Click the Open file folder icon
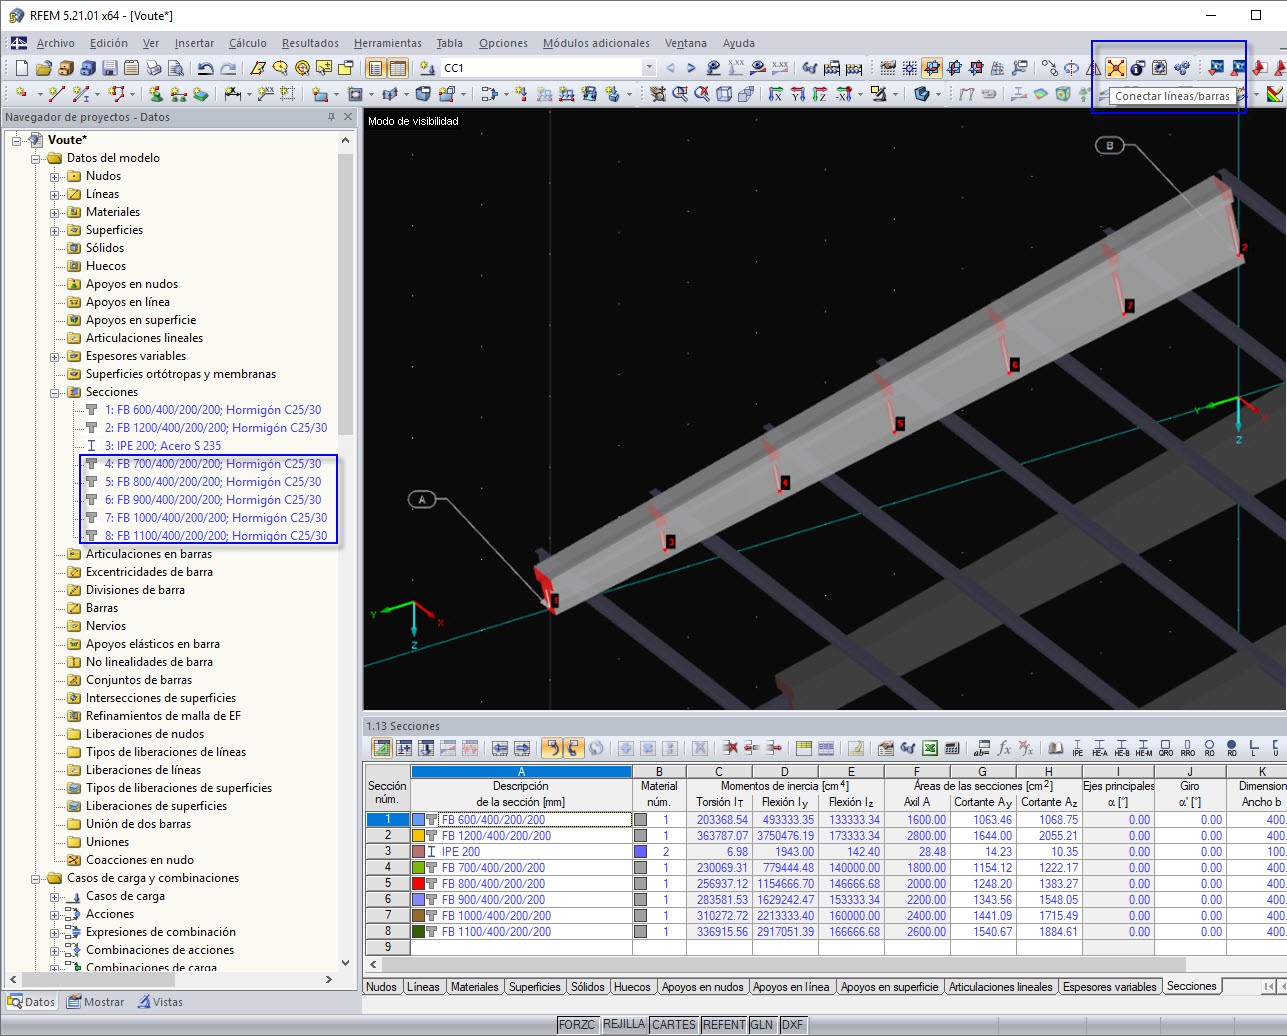This screenshot has width=1287, height=1036. [43, 68]
